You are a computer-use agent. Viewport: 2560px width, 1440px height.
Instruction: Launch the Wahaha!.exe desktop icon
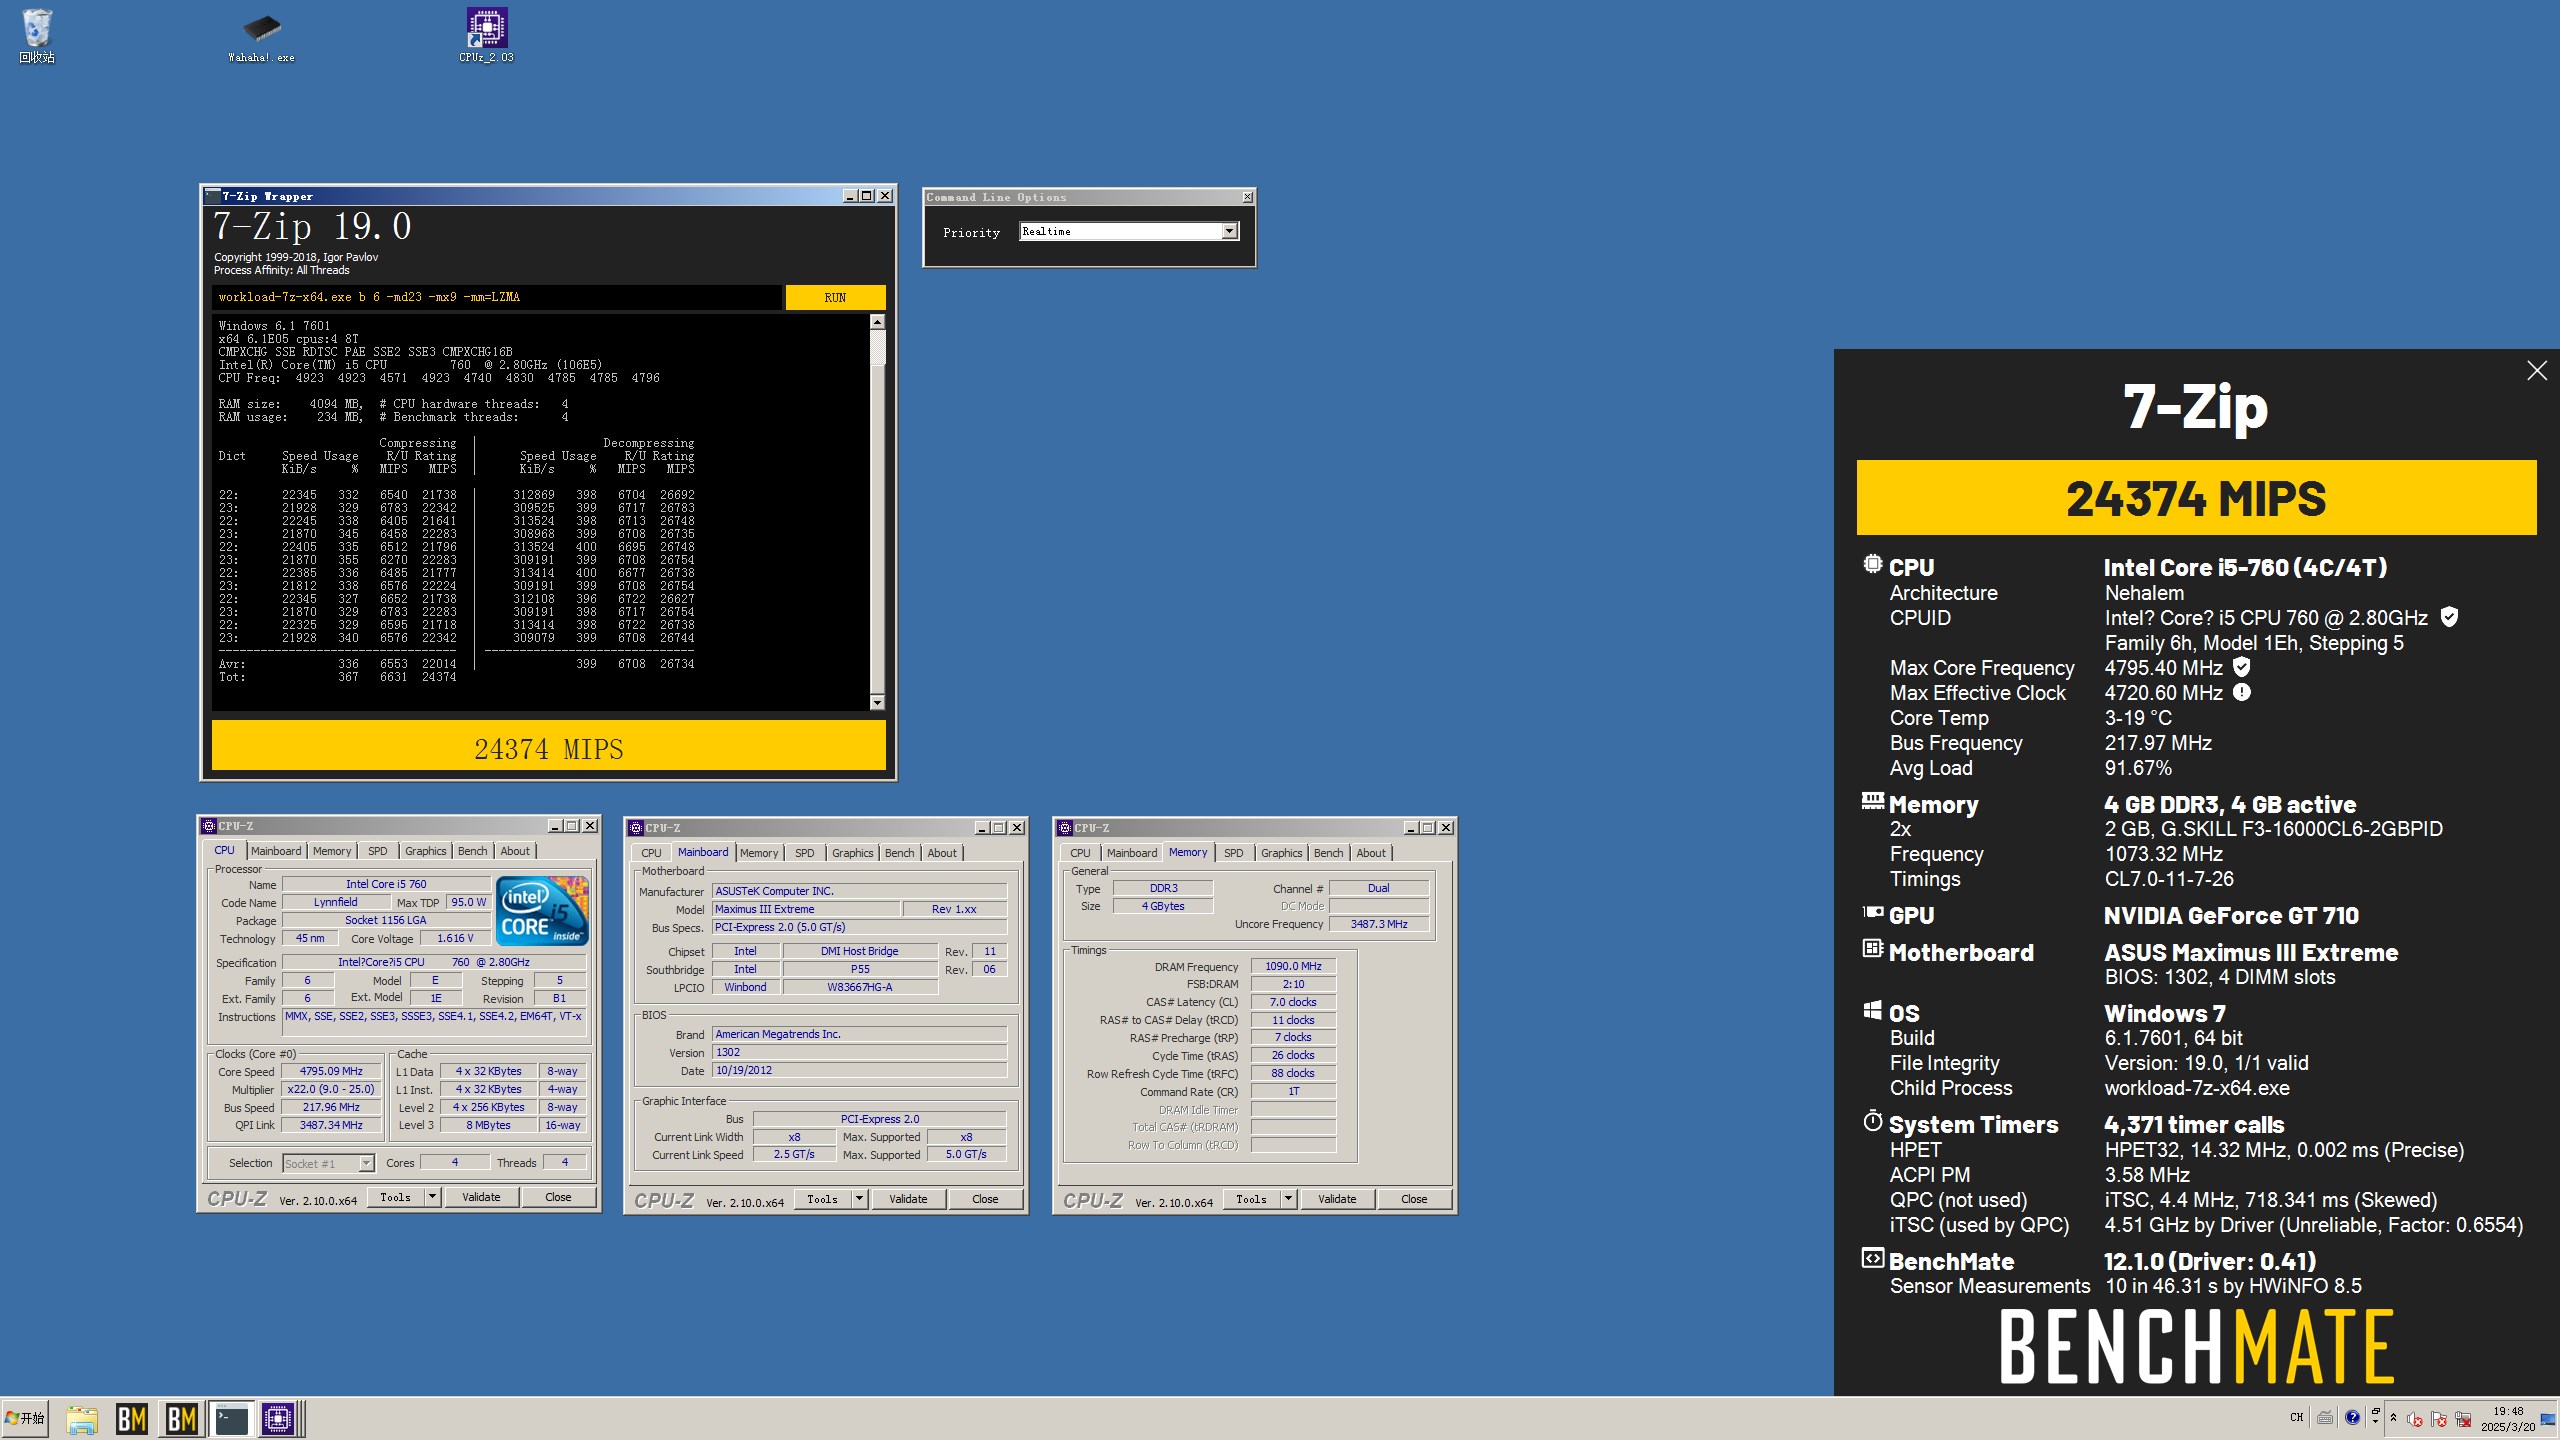click(261, 36)
